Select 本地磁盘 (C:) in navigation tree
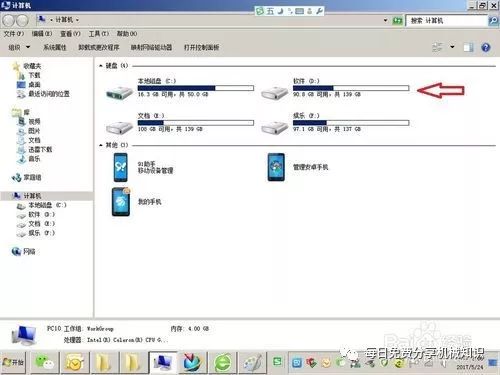 click(42, 205)
